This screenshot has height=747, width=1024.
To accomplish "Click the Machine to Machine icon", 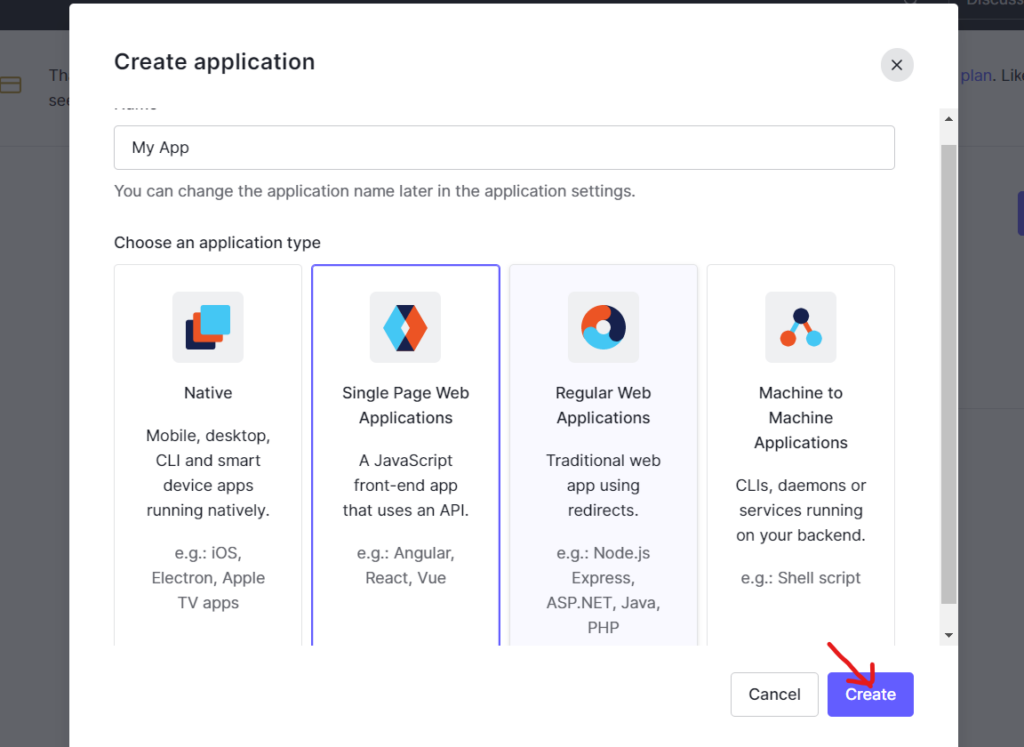I will (x=800, y=327).
